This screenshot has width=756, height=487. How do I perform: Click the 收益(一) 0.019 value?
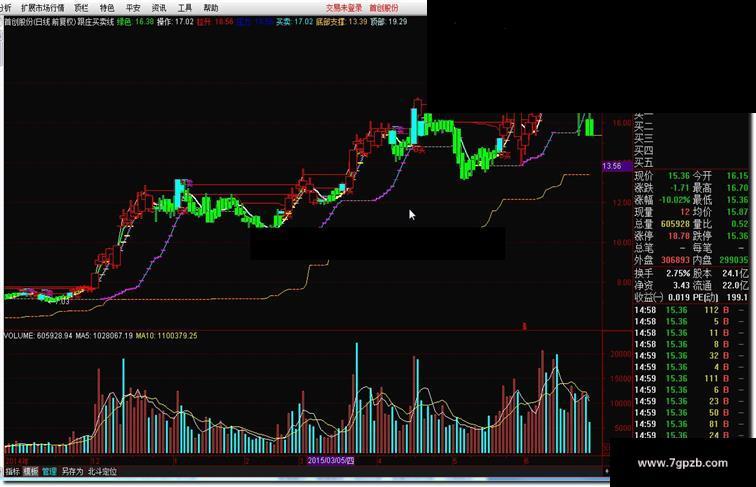coord(679,298)
